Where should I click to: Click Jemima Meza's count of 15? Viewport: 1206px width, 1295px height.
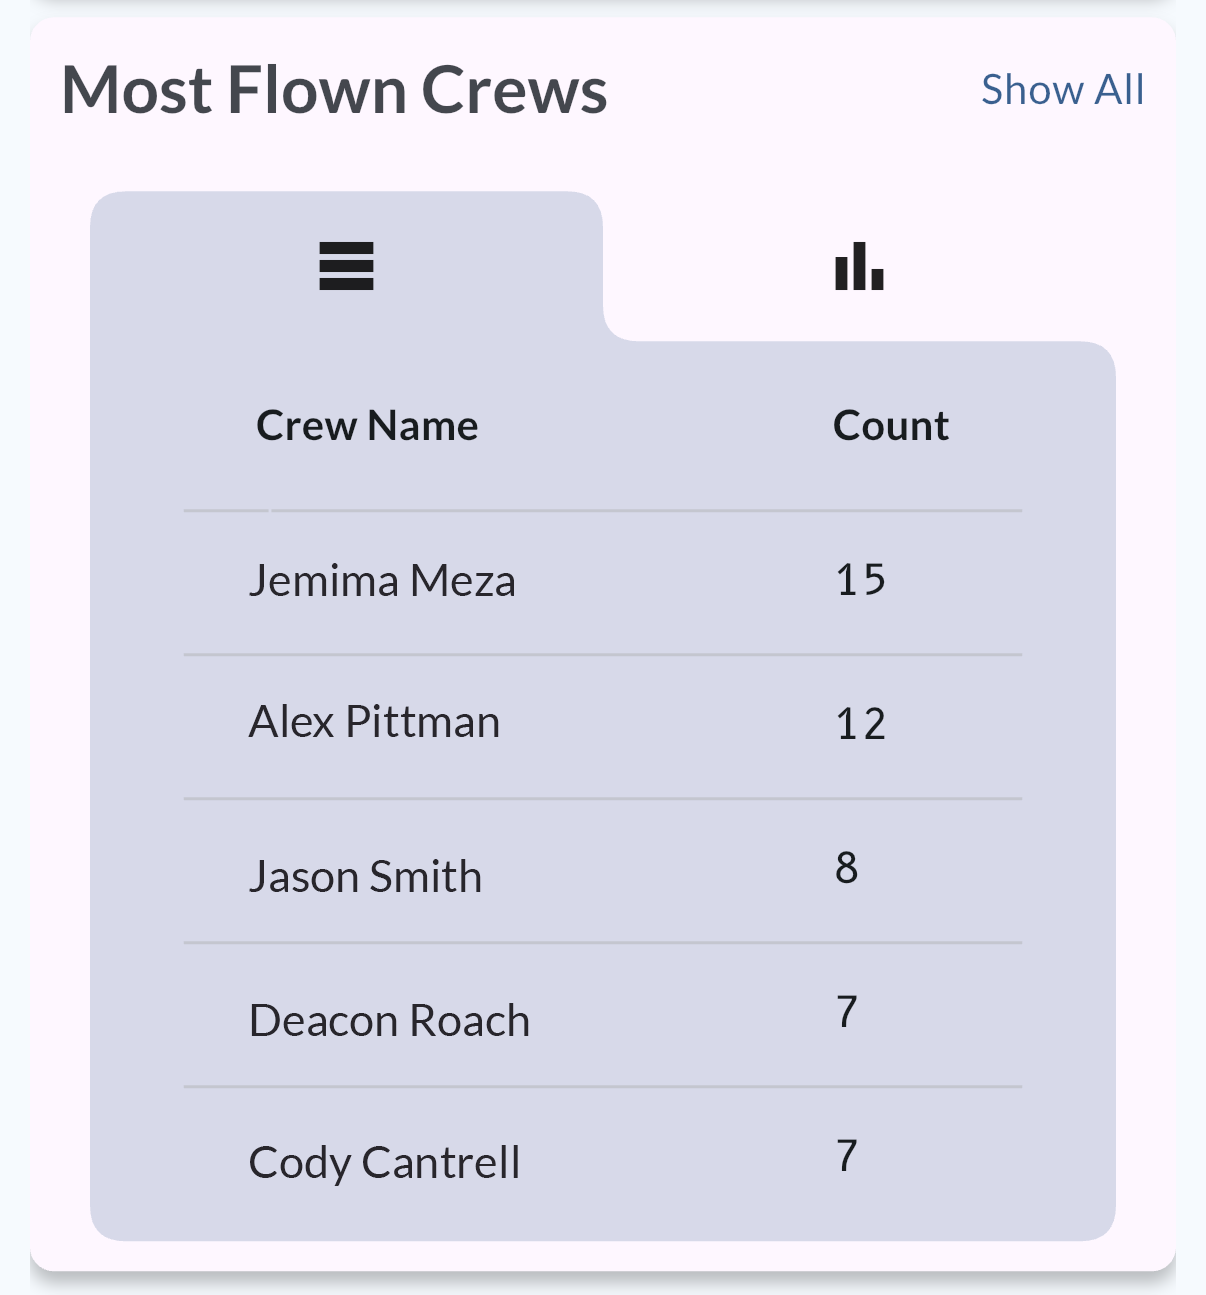click(x=860, y=580)
